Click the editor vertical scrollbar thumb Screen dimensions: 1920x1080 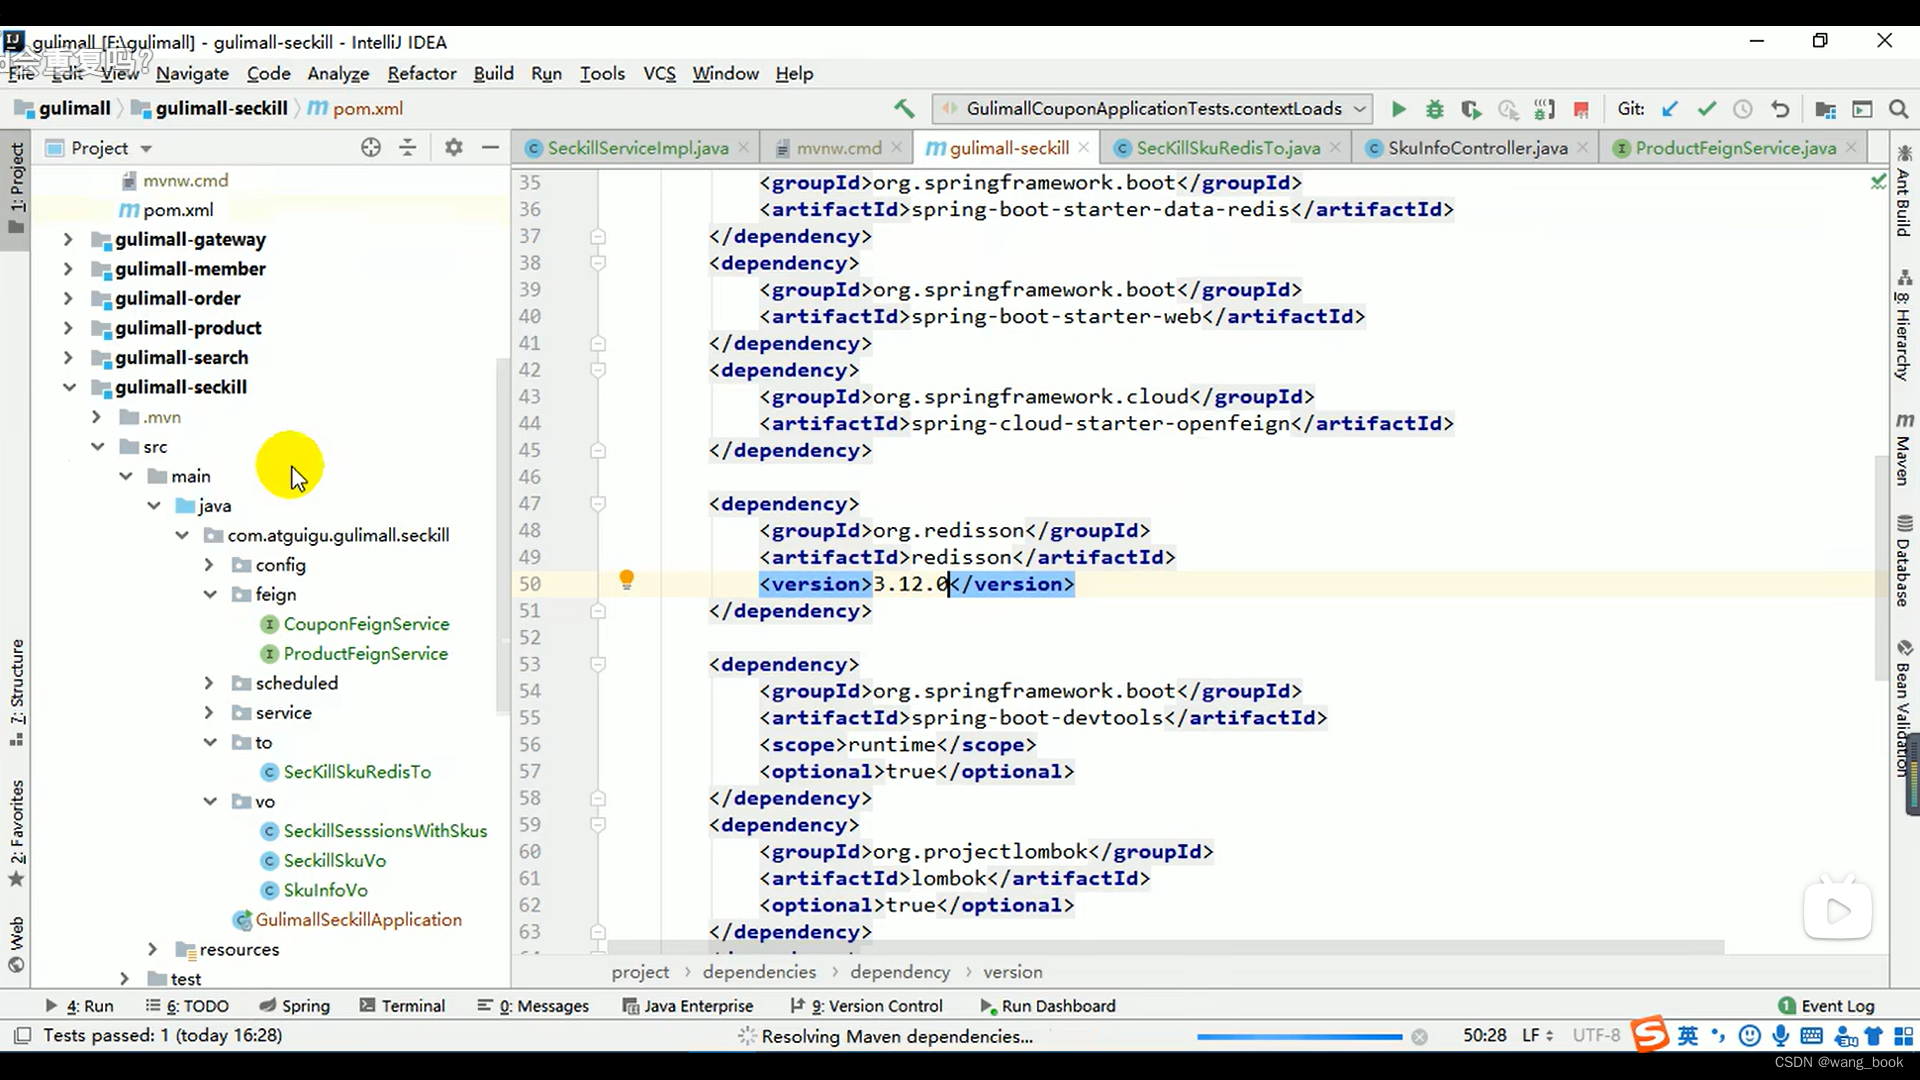1881,568
